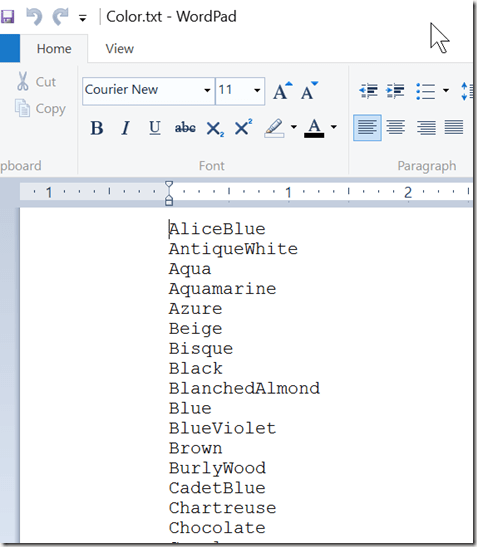Click the Courier New font name field
The height and width of the screenshot is (547, 477).
click(143, 90)
